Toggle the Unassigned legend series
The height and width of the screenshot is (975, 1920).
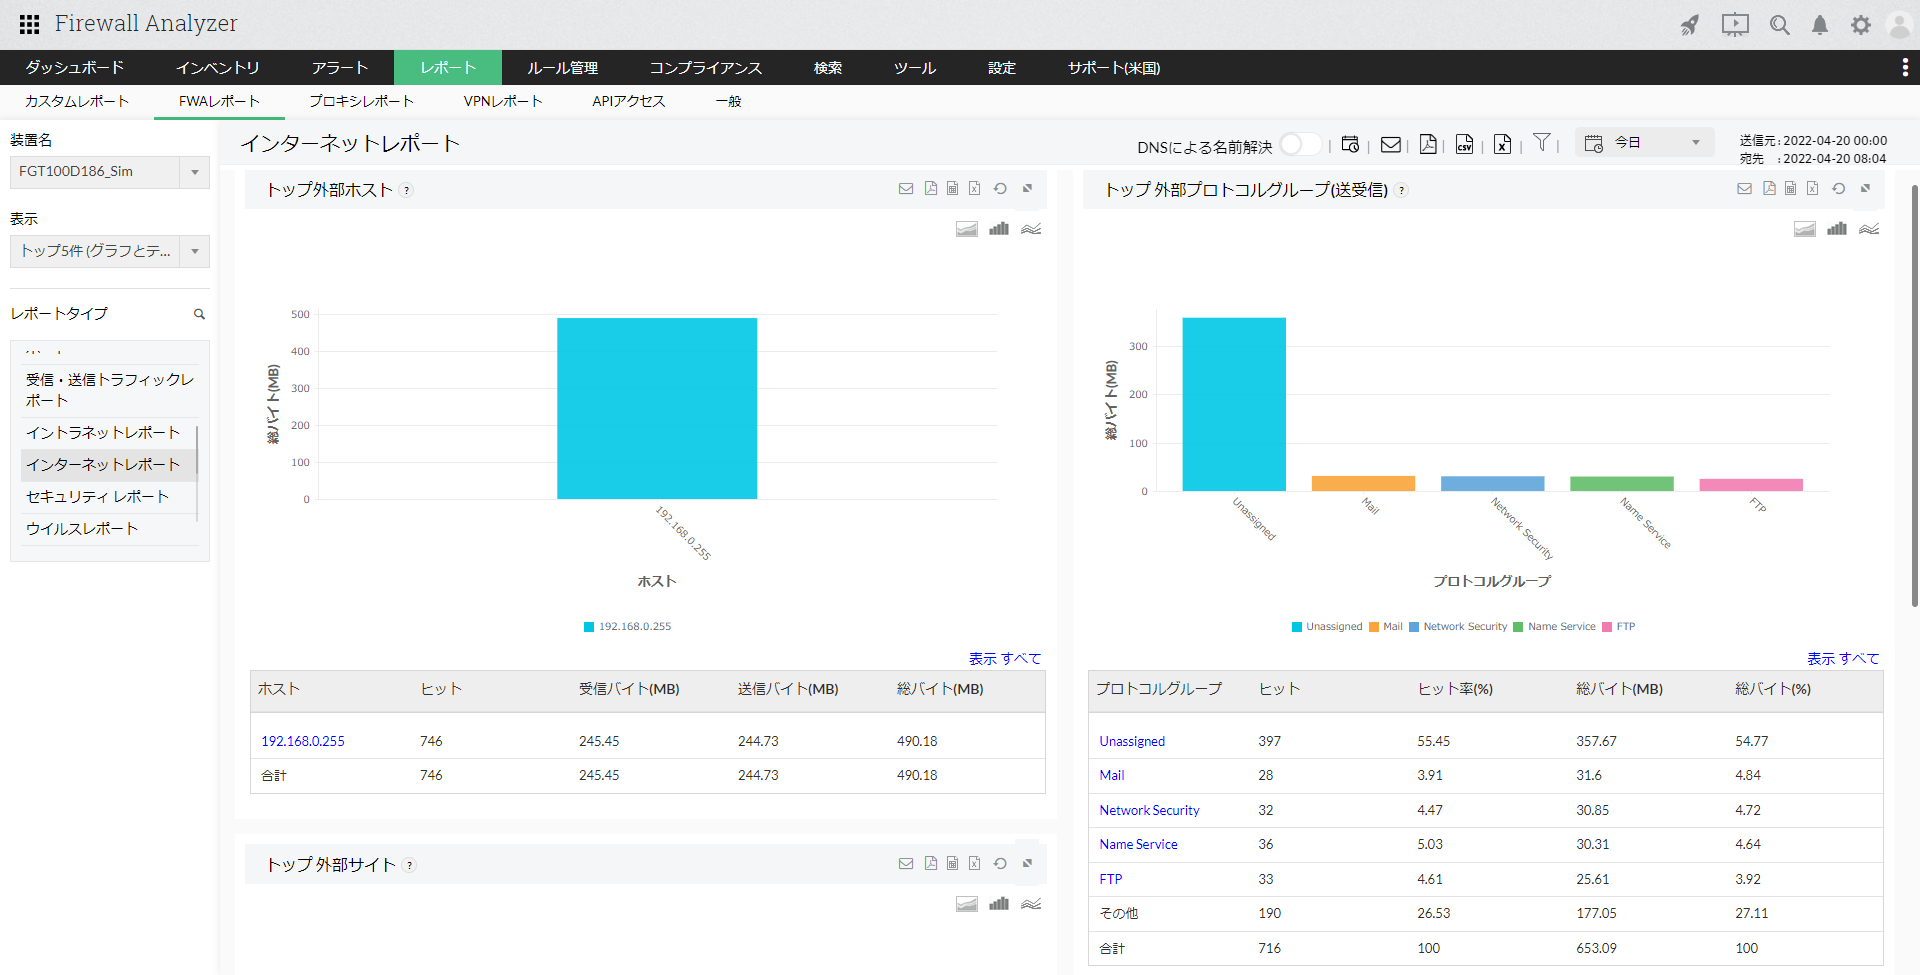coord(1327,627)
